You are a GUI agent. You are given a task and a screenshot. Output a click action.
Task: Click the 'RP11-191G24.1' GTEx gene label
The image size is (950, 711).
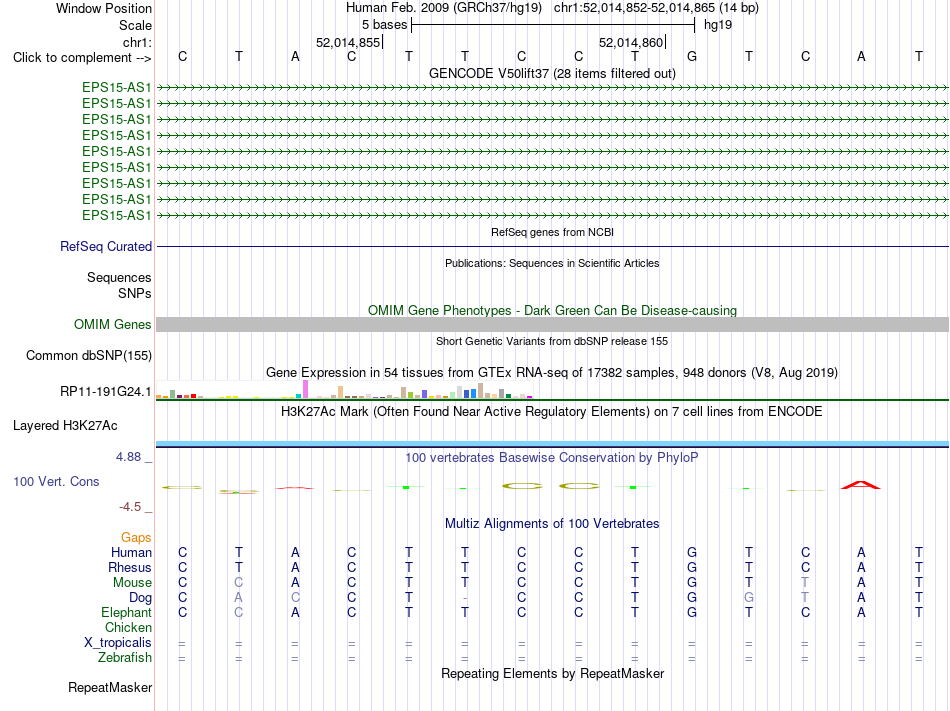(105, 392)
